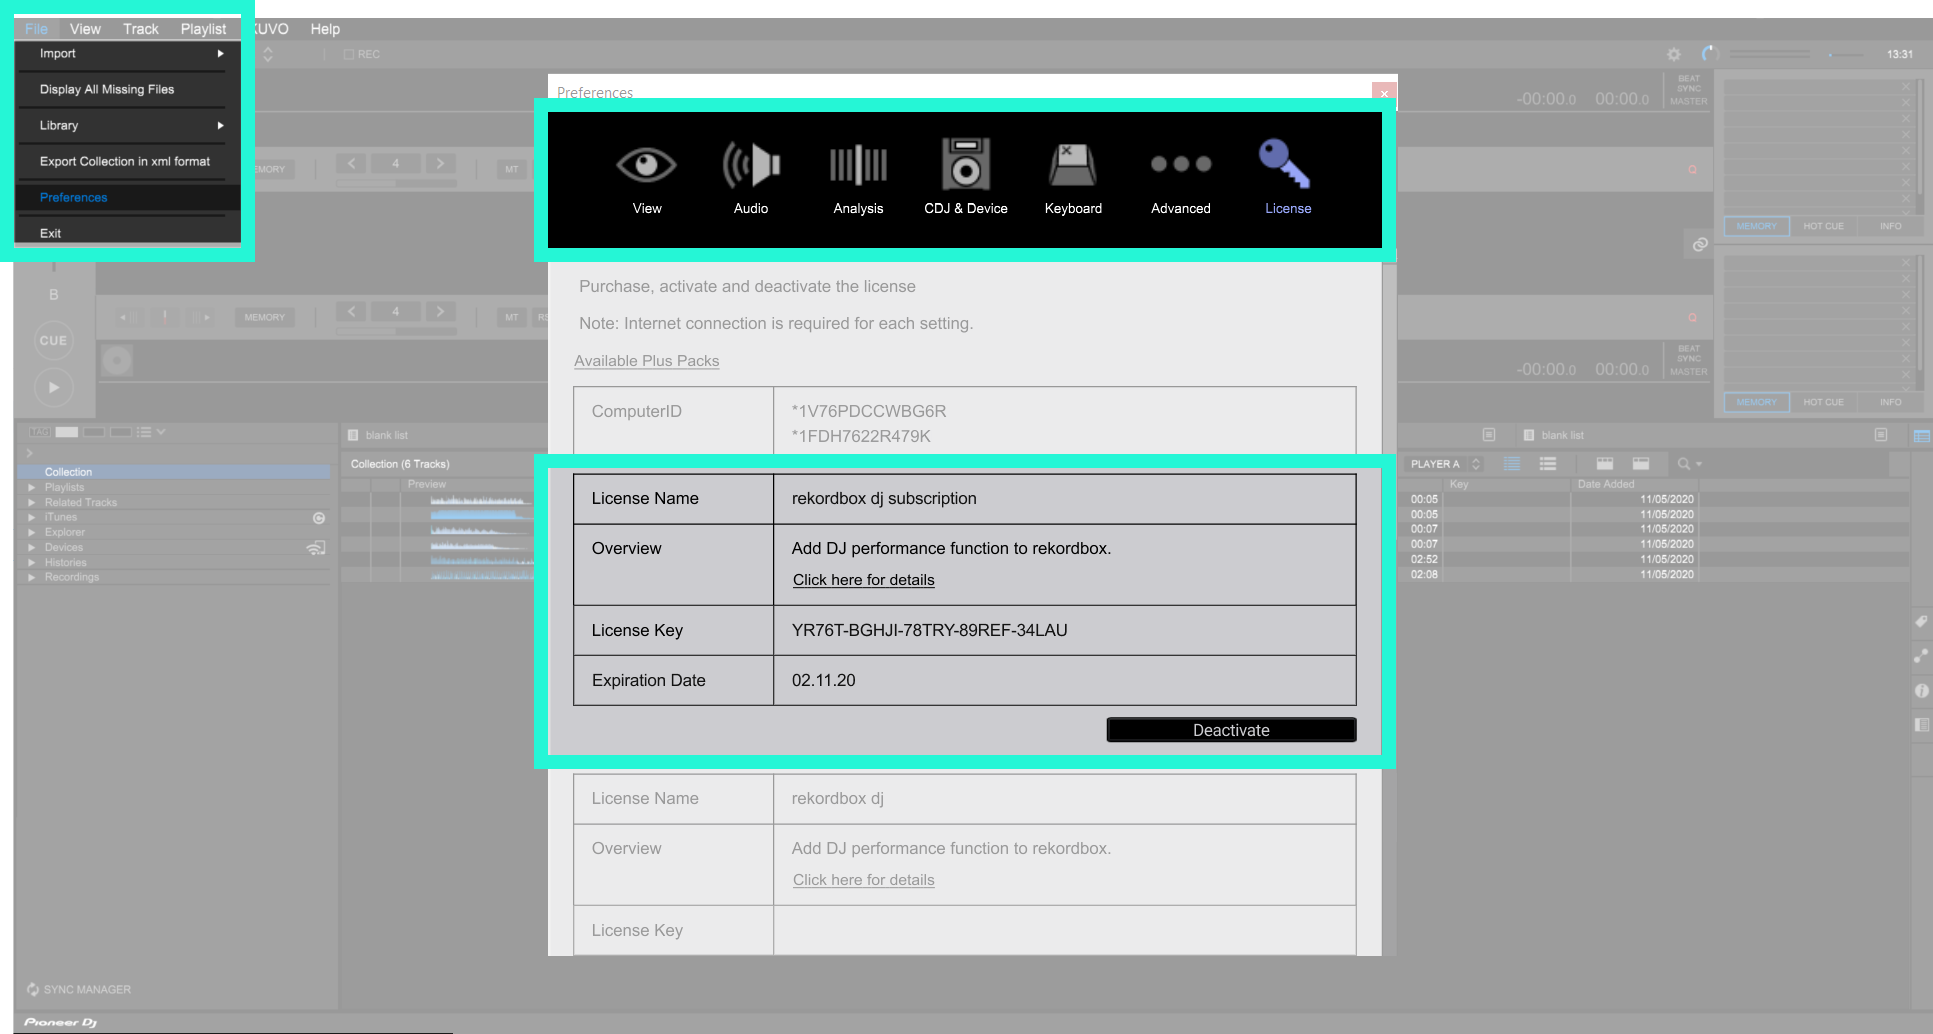Image resolution: width=1933 pixels, height=1034 pixels.
Task: Open the Import submenu arrow
Action: pos(220,54)
